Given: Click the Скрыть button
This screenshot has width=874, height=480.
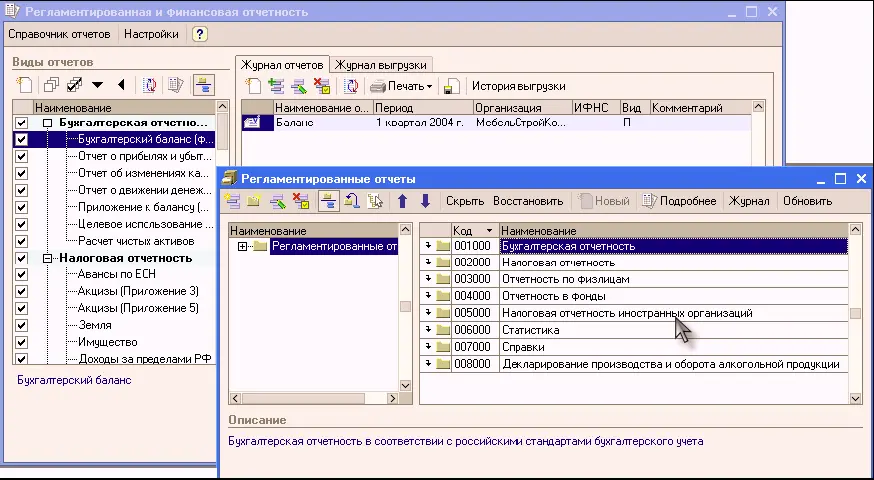Looking at the screenshot, I should [465, 201].
